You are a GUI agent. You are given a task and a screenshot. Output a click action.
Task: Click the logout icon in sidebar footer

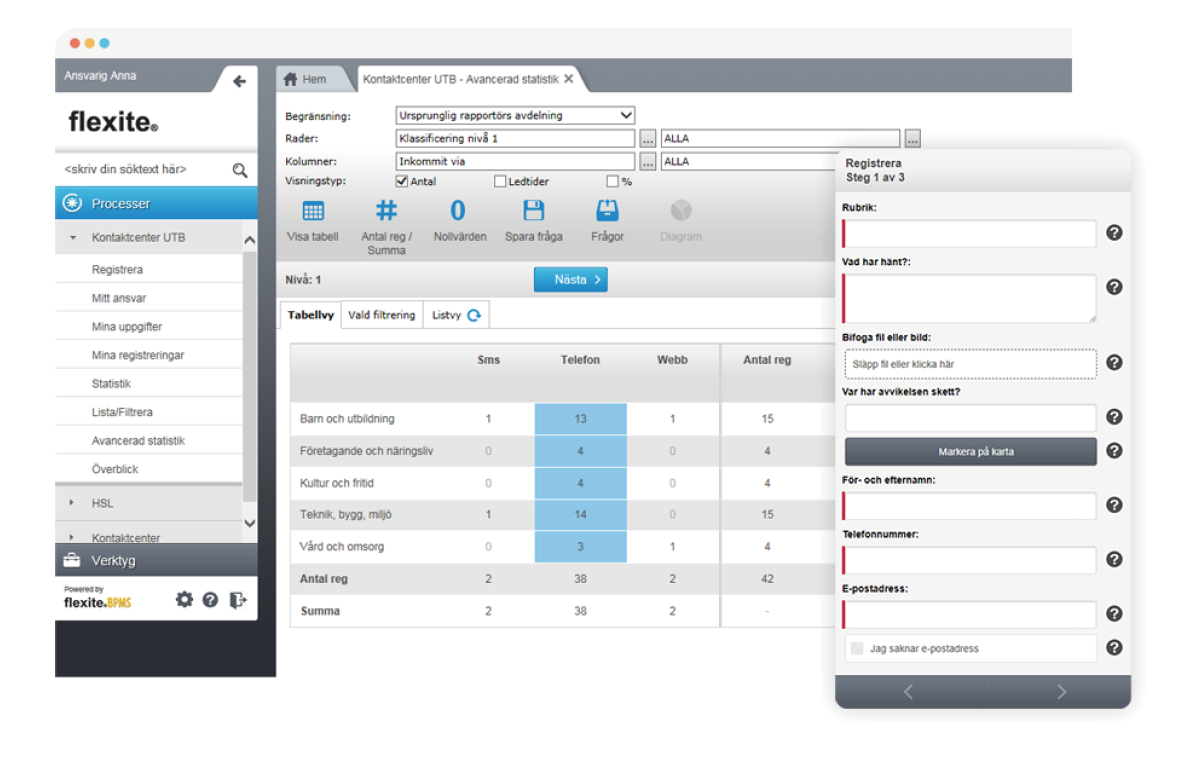coord(237,600)
